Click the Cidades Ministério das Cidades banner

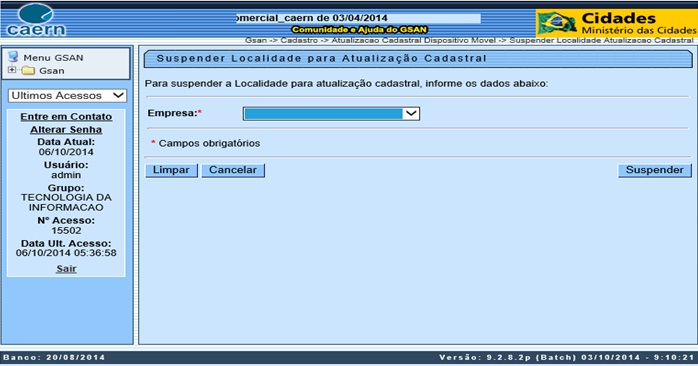[617, 23]
